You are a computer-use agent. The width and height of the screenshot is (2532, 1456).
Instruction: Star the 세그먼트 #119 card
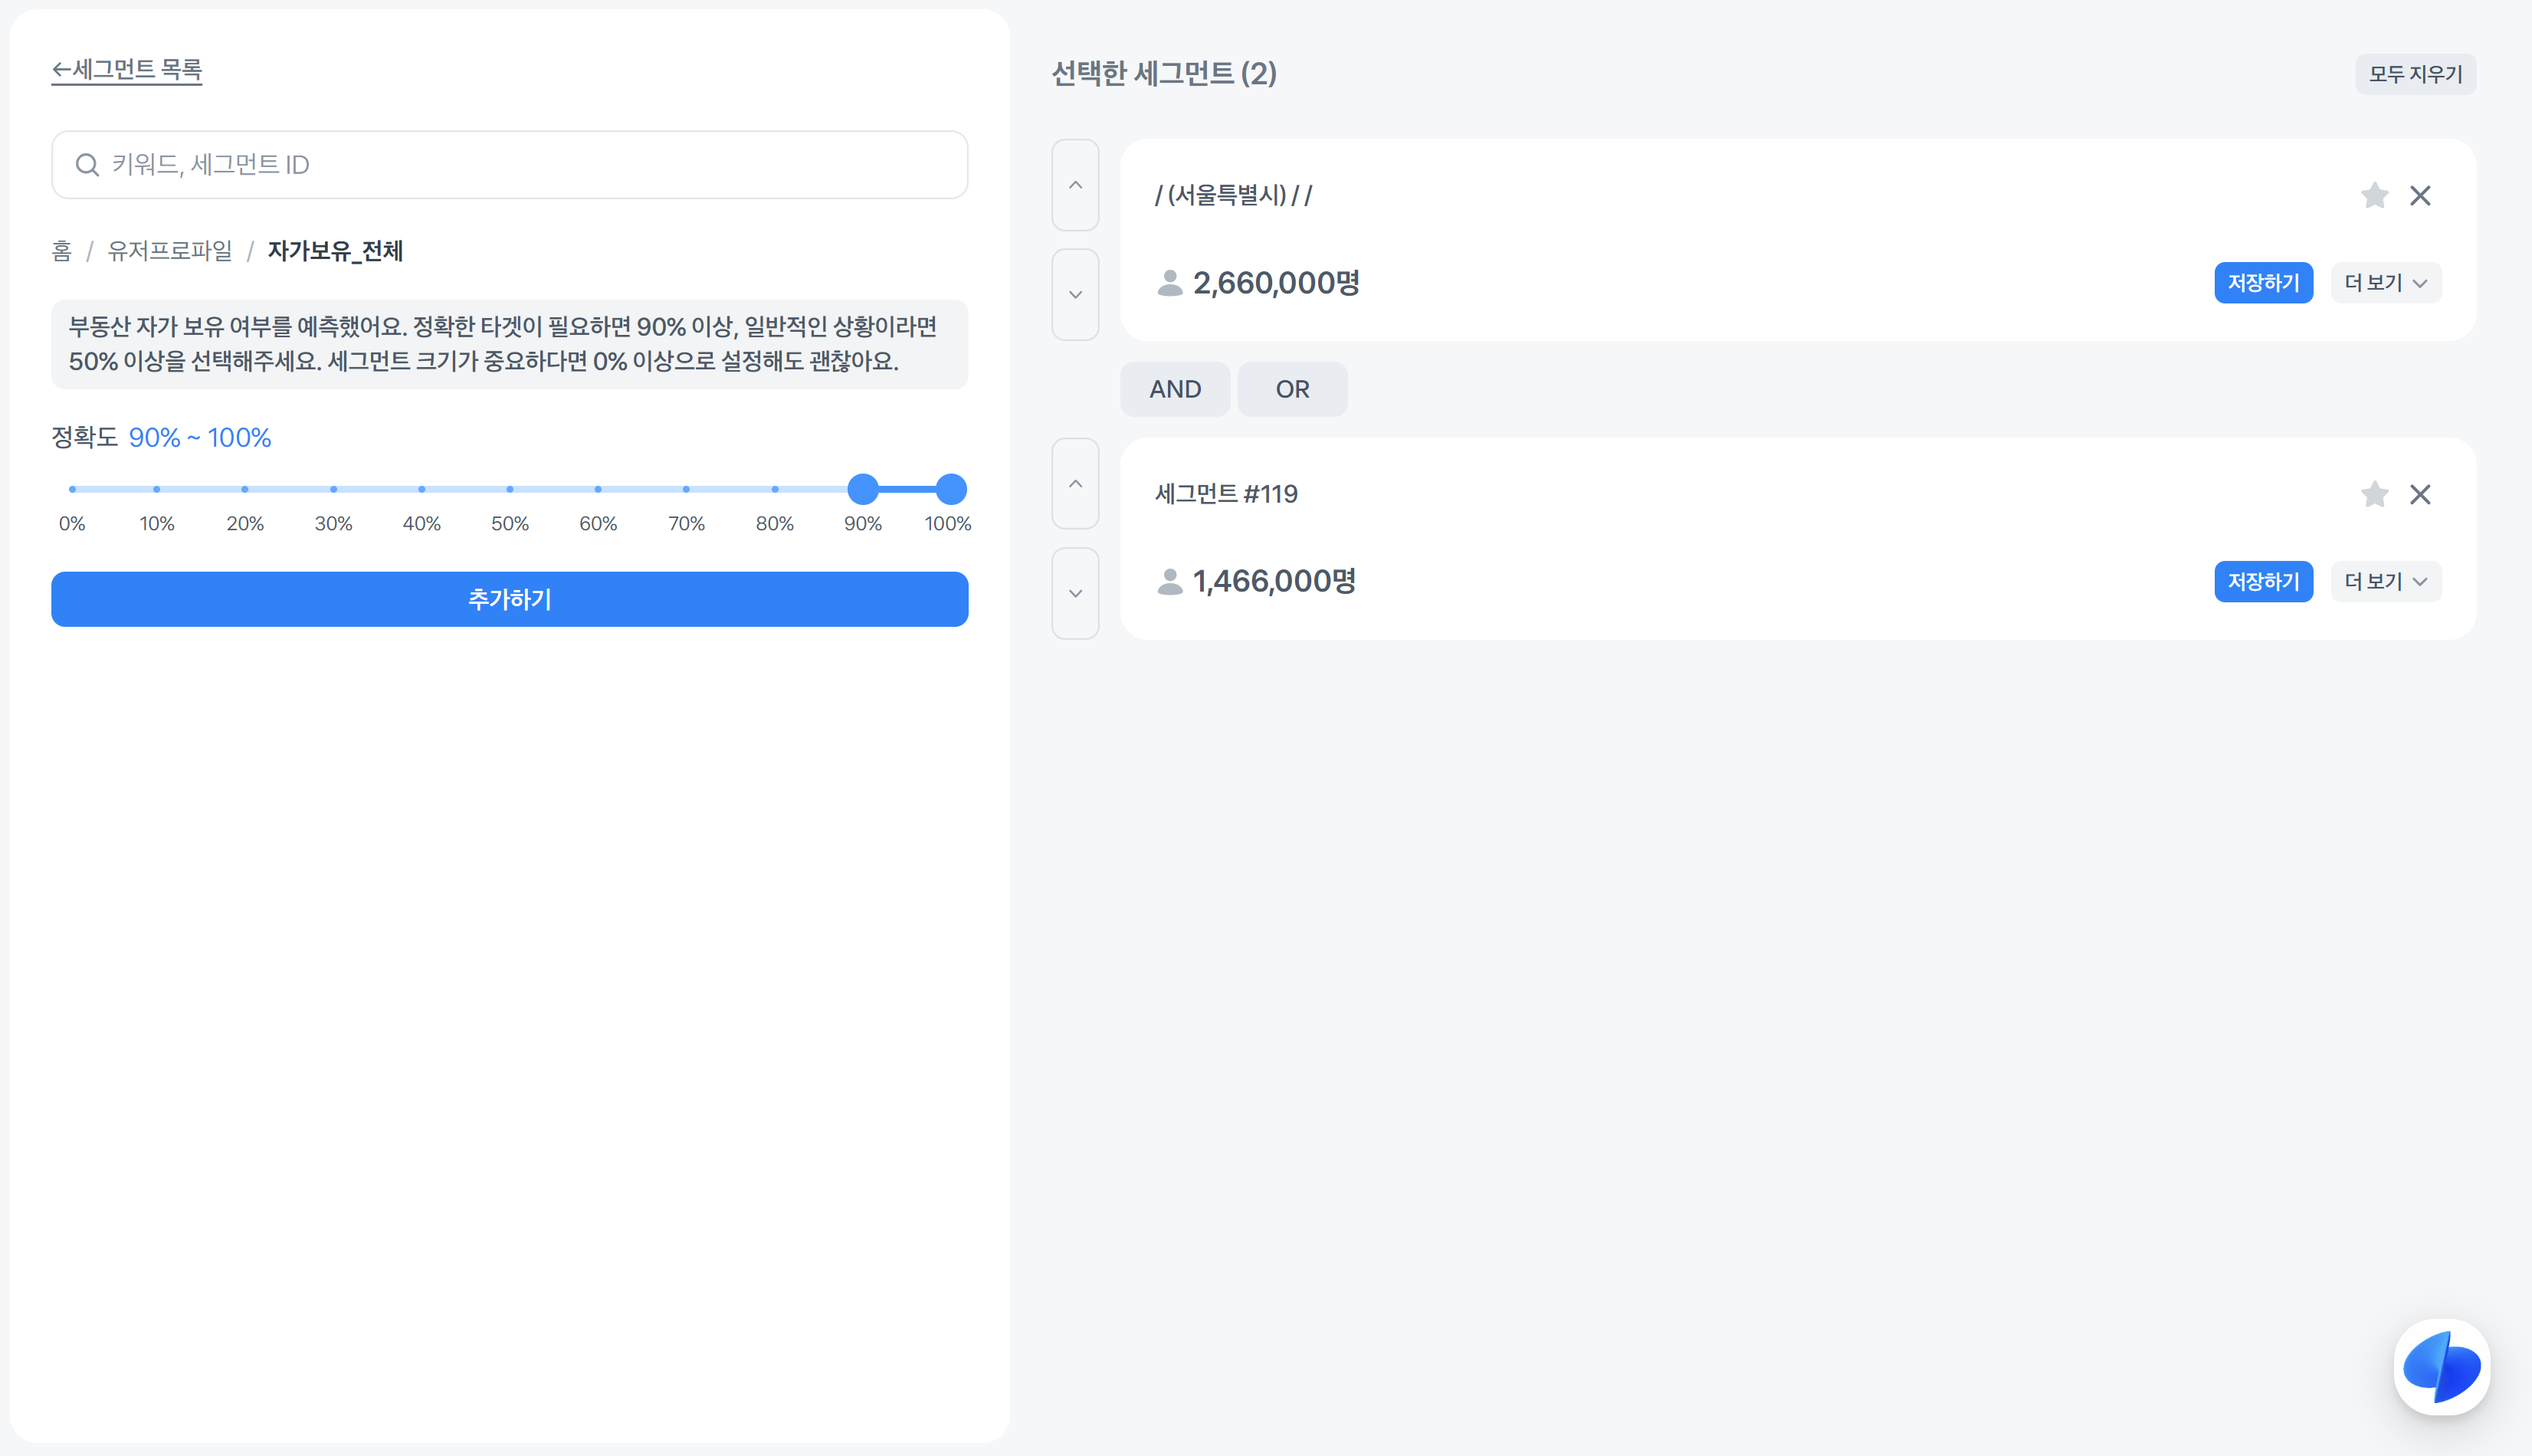coord(2374,494)
